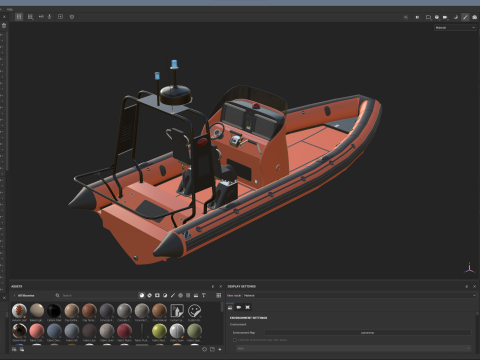480x360 pixels.
Task: Click the XYZ axis gizmo in viewport
Action: (469, 269)
